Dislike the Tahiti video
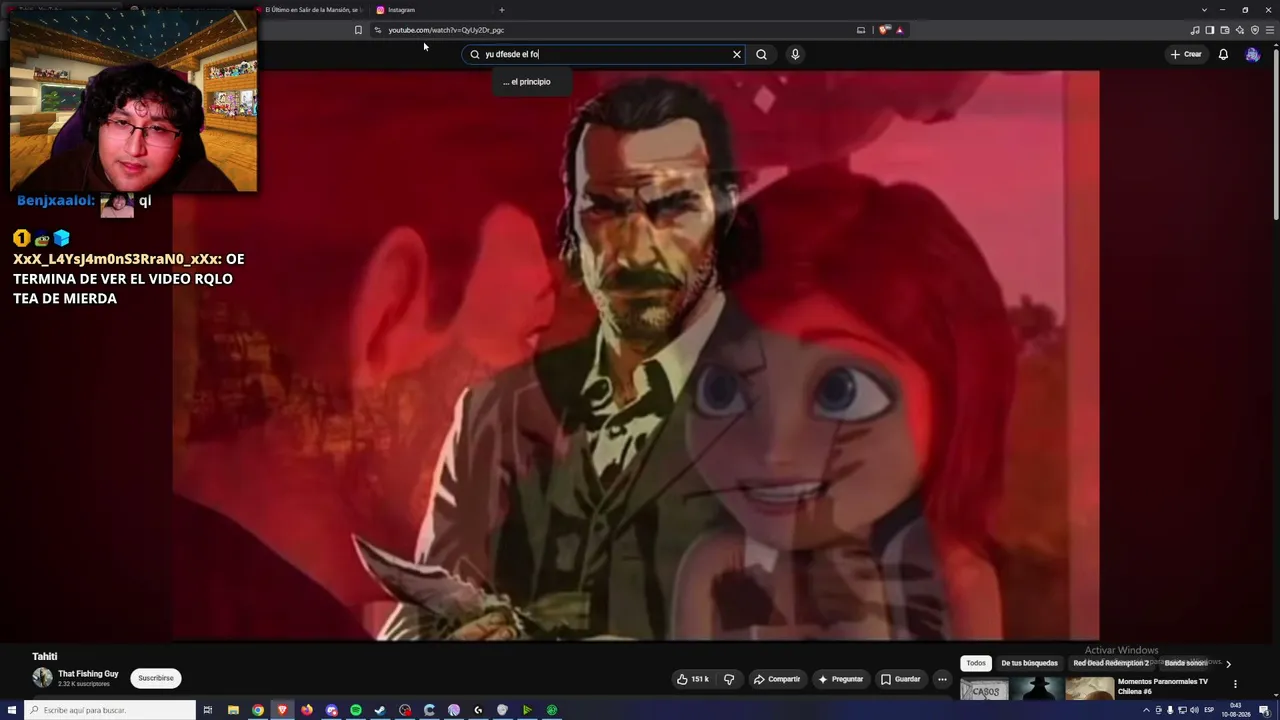The image size is (1280, 720). coord(729,679)
